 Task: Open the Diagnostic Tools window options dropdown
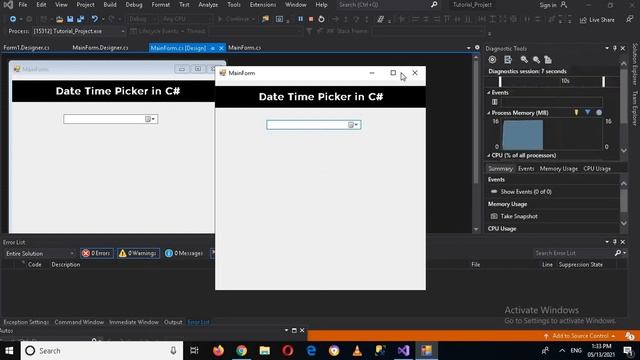tap(607, 49)
